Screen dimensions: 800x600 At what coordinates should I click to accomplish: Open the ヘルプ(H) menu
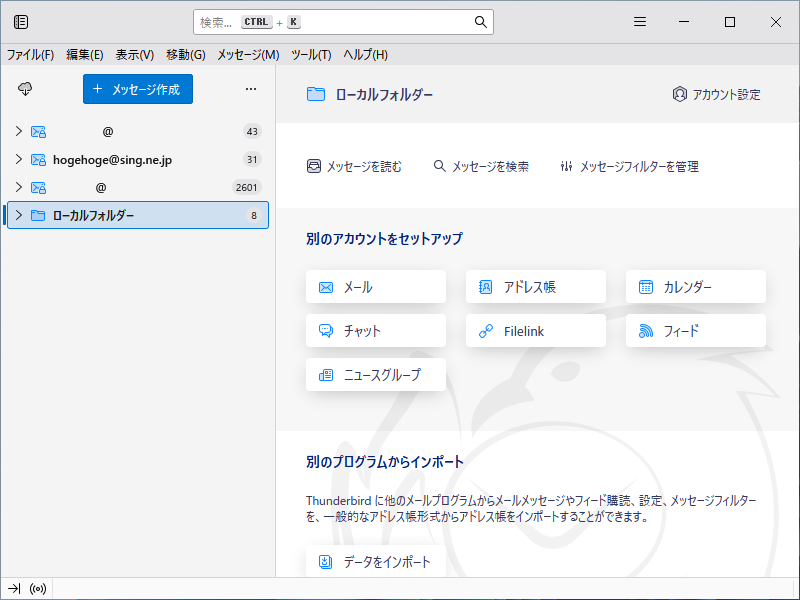pyautogui.click(x=365, y=55)
